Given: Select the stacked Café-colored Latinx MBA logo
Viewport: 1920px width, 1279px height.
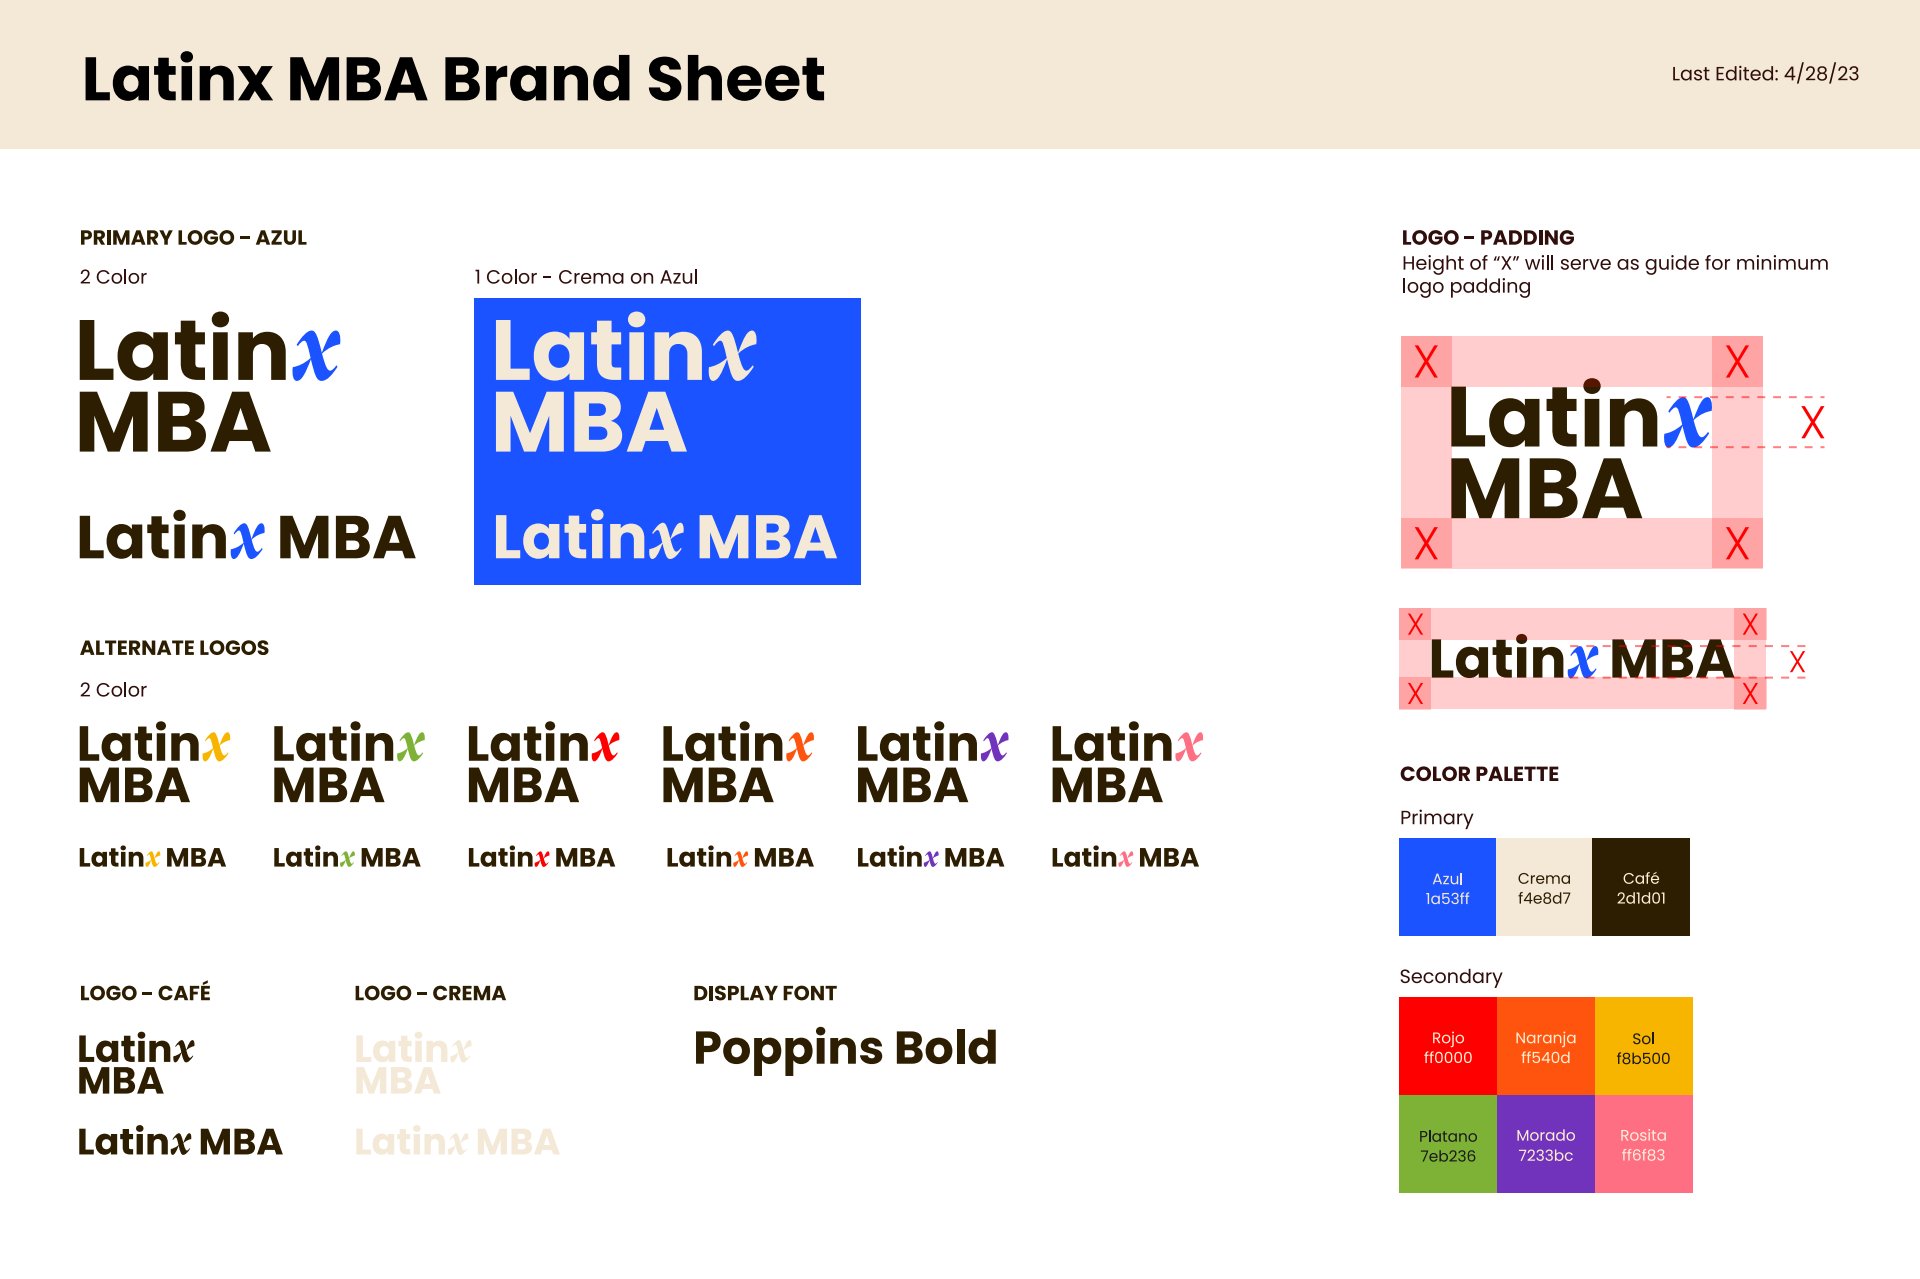Looking at the screenshot, I should point(136,1064).
